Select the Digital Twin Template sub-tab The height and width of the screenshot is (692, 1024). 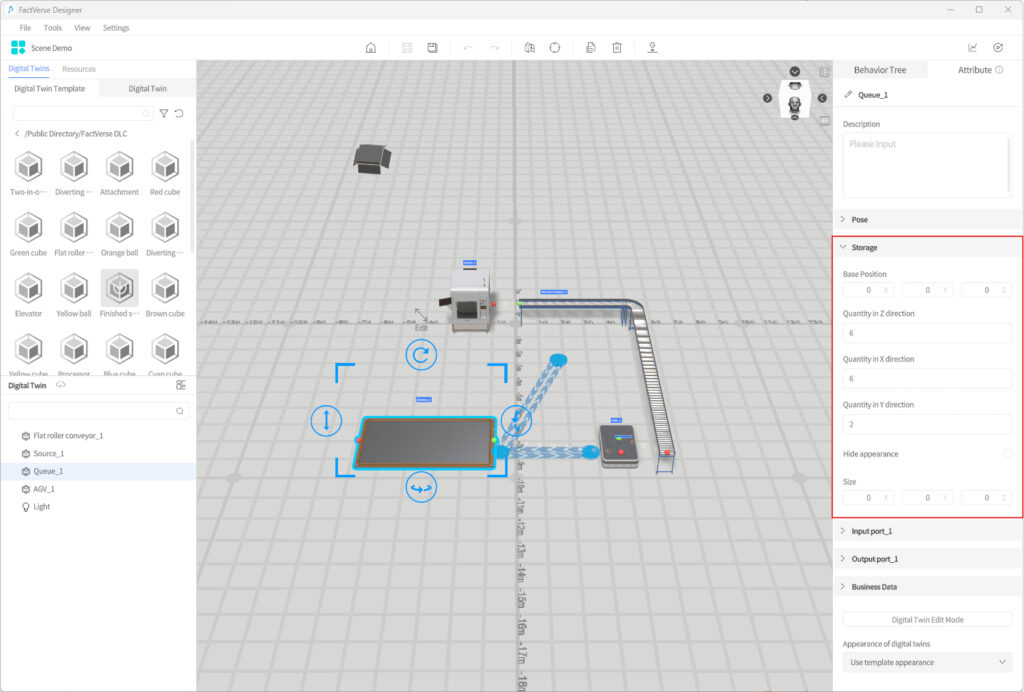tap(50, 88)
